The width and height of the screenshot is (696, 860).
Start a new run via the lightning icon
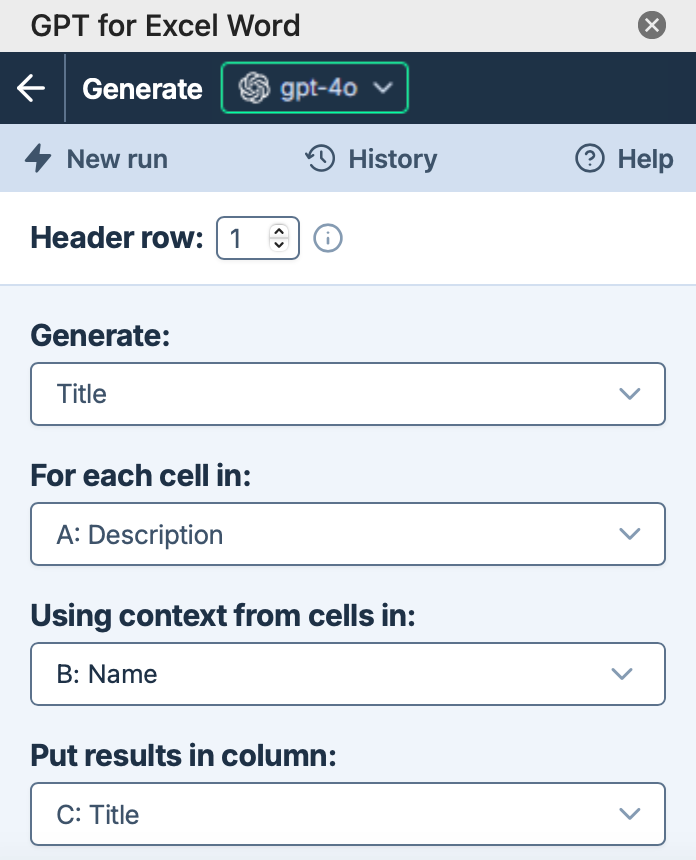point(37,159)
